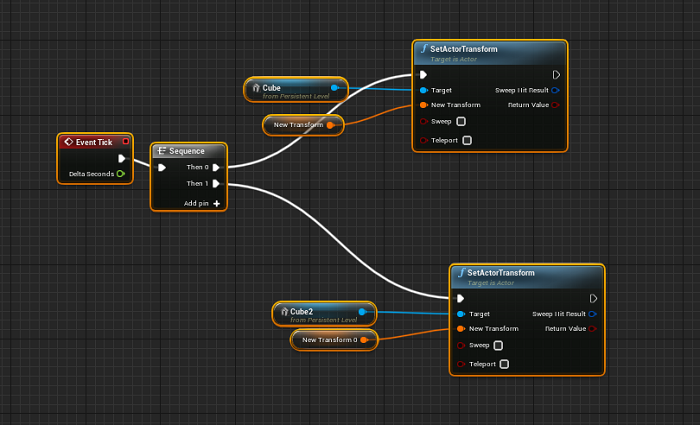Click the New Transform variable output pin
This screenshot has height=425, width=700.
pos(330,125)
